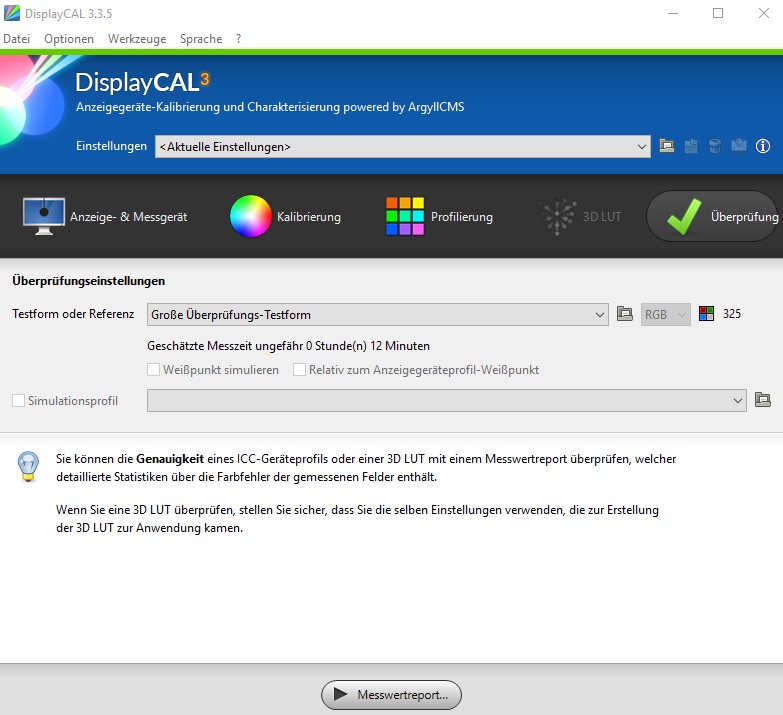Open the question mark help menu

pos(239,39)
